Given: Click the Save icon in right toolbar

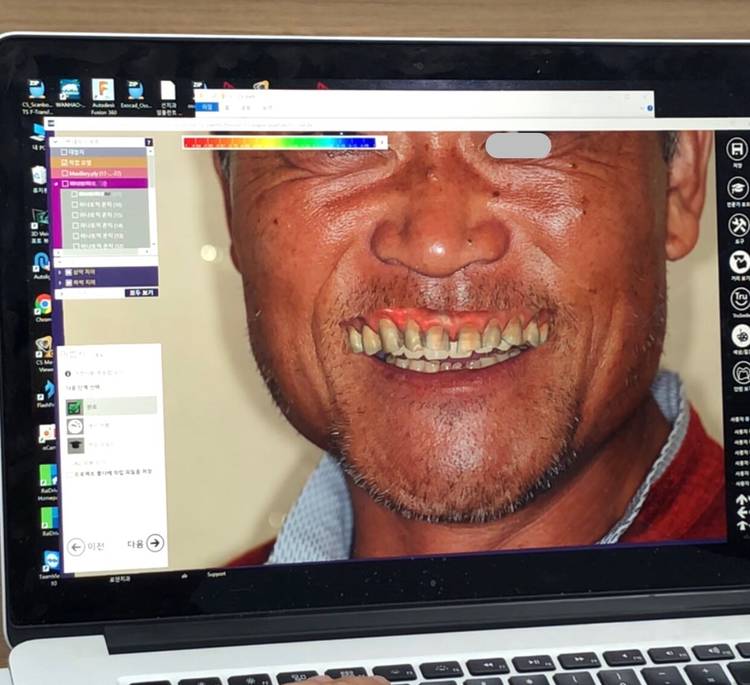Looking at the screenshot, I should point(738,150).
